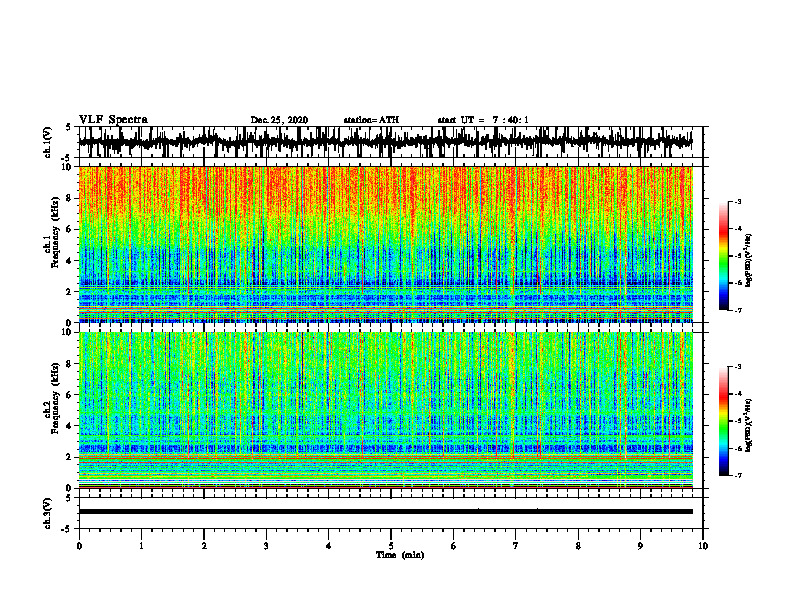Click the '-3' label on the ch.2 color bar
Screen dimensions: 792x612
pos(737,367)
